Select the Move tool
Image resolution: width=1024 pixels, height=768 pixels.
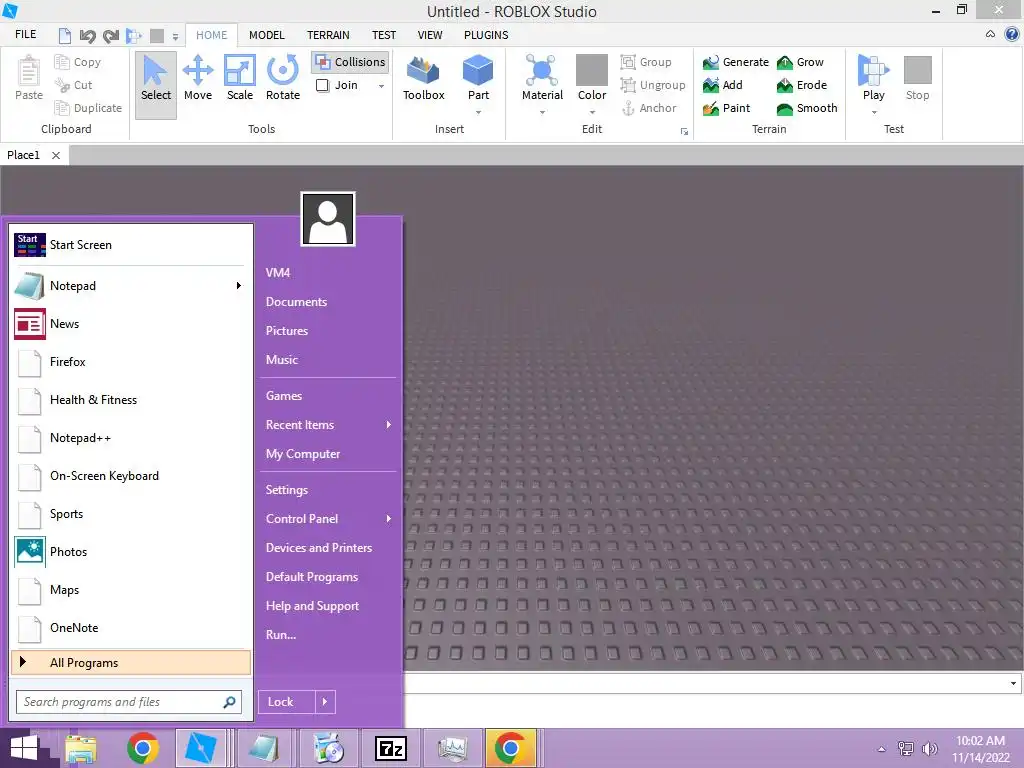tap(198, 79)
